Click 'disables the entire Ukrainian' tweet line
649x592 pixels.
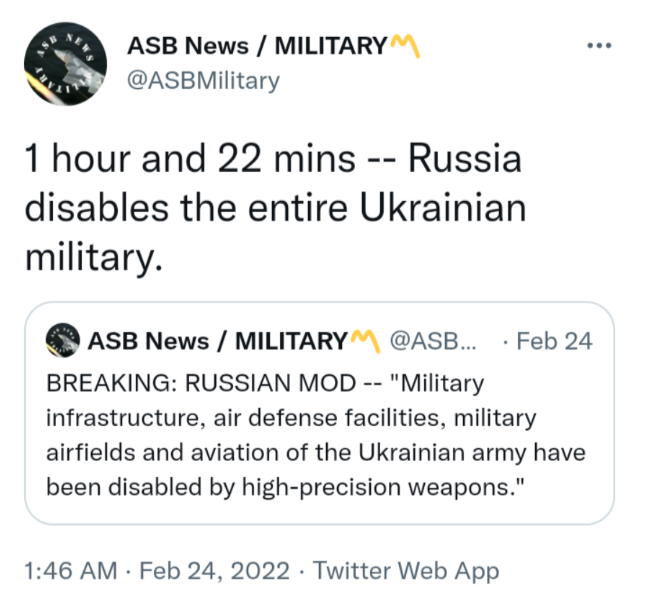pos(275,207)
